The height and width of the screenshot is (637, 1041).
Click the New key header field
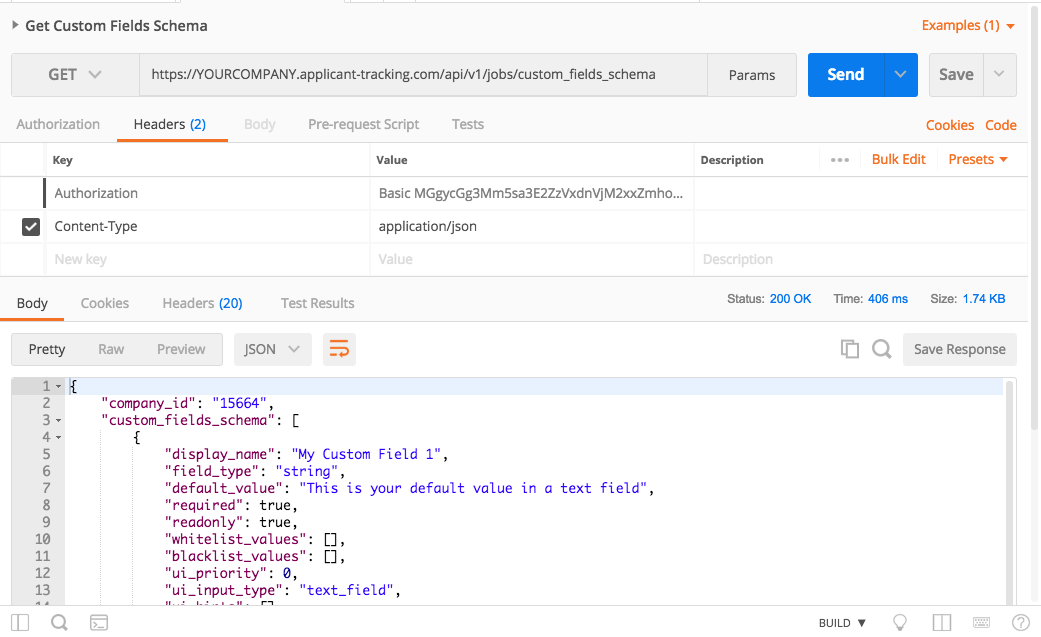pyautogui.click(x=207, y=260)
